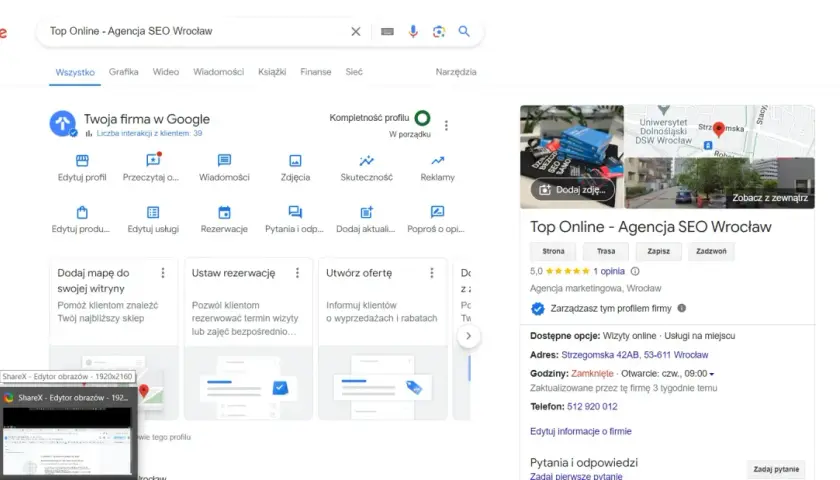
Task: Open Zobacz z zewnątrz street view photo
Action: (719, 183)
